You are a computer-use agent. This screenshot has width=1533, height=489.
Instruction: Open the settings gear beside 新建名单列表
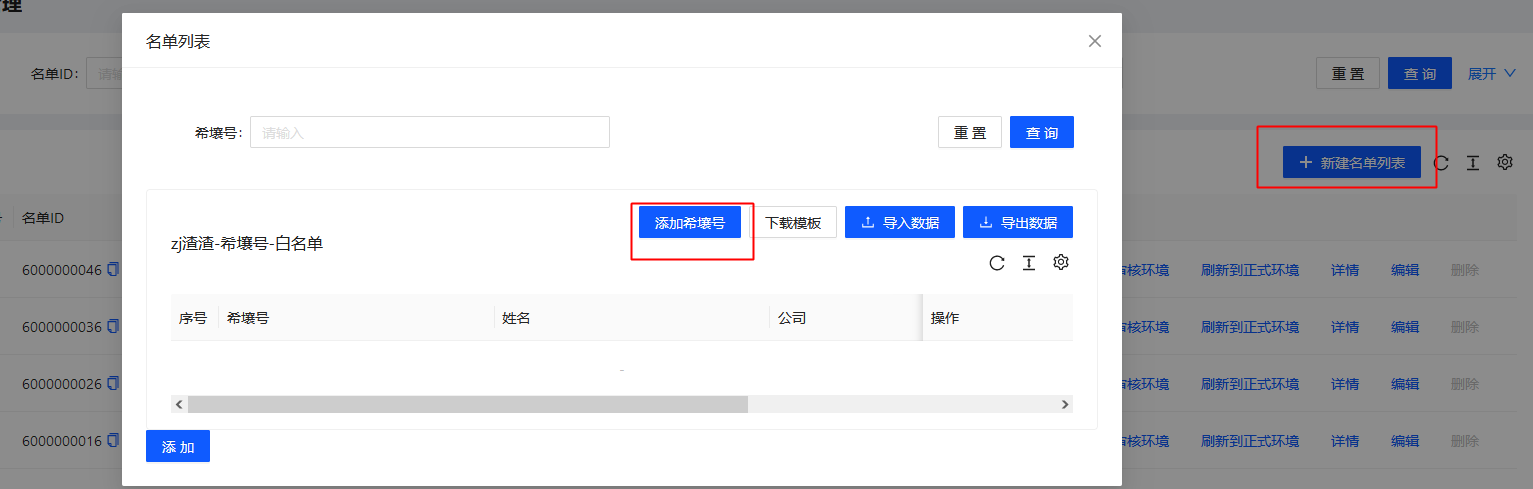[x=1504, y=162]
